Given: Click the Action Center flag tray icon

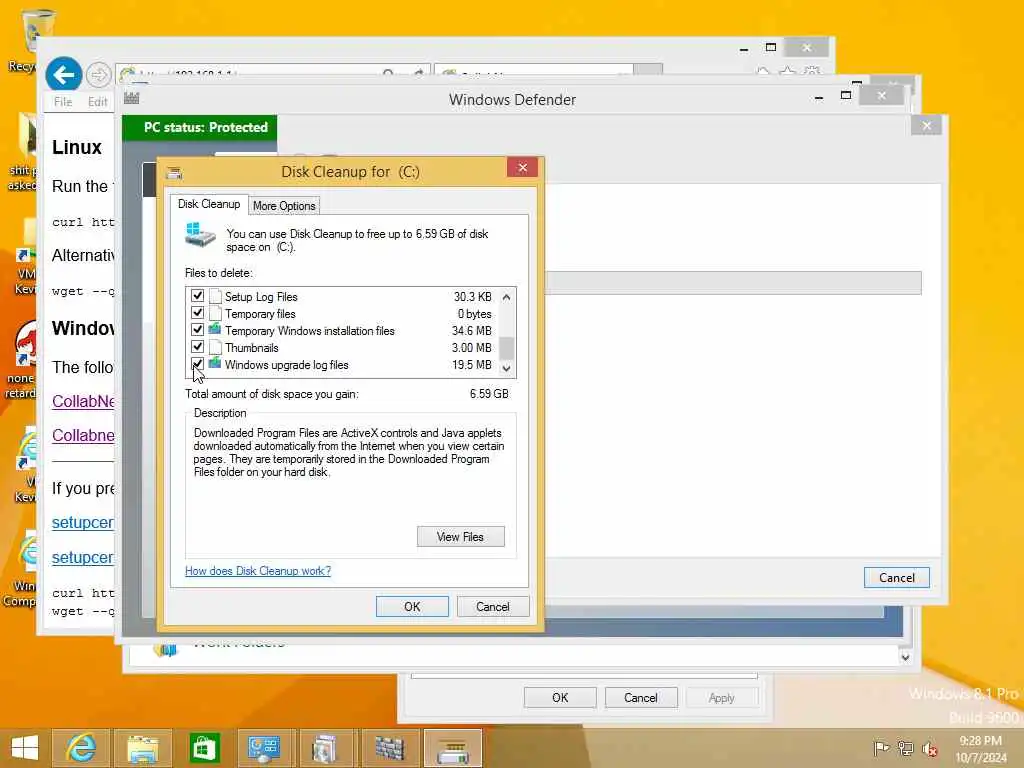Looking at the screenshot, I should (x=881, y=748).
